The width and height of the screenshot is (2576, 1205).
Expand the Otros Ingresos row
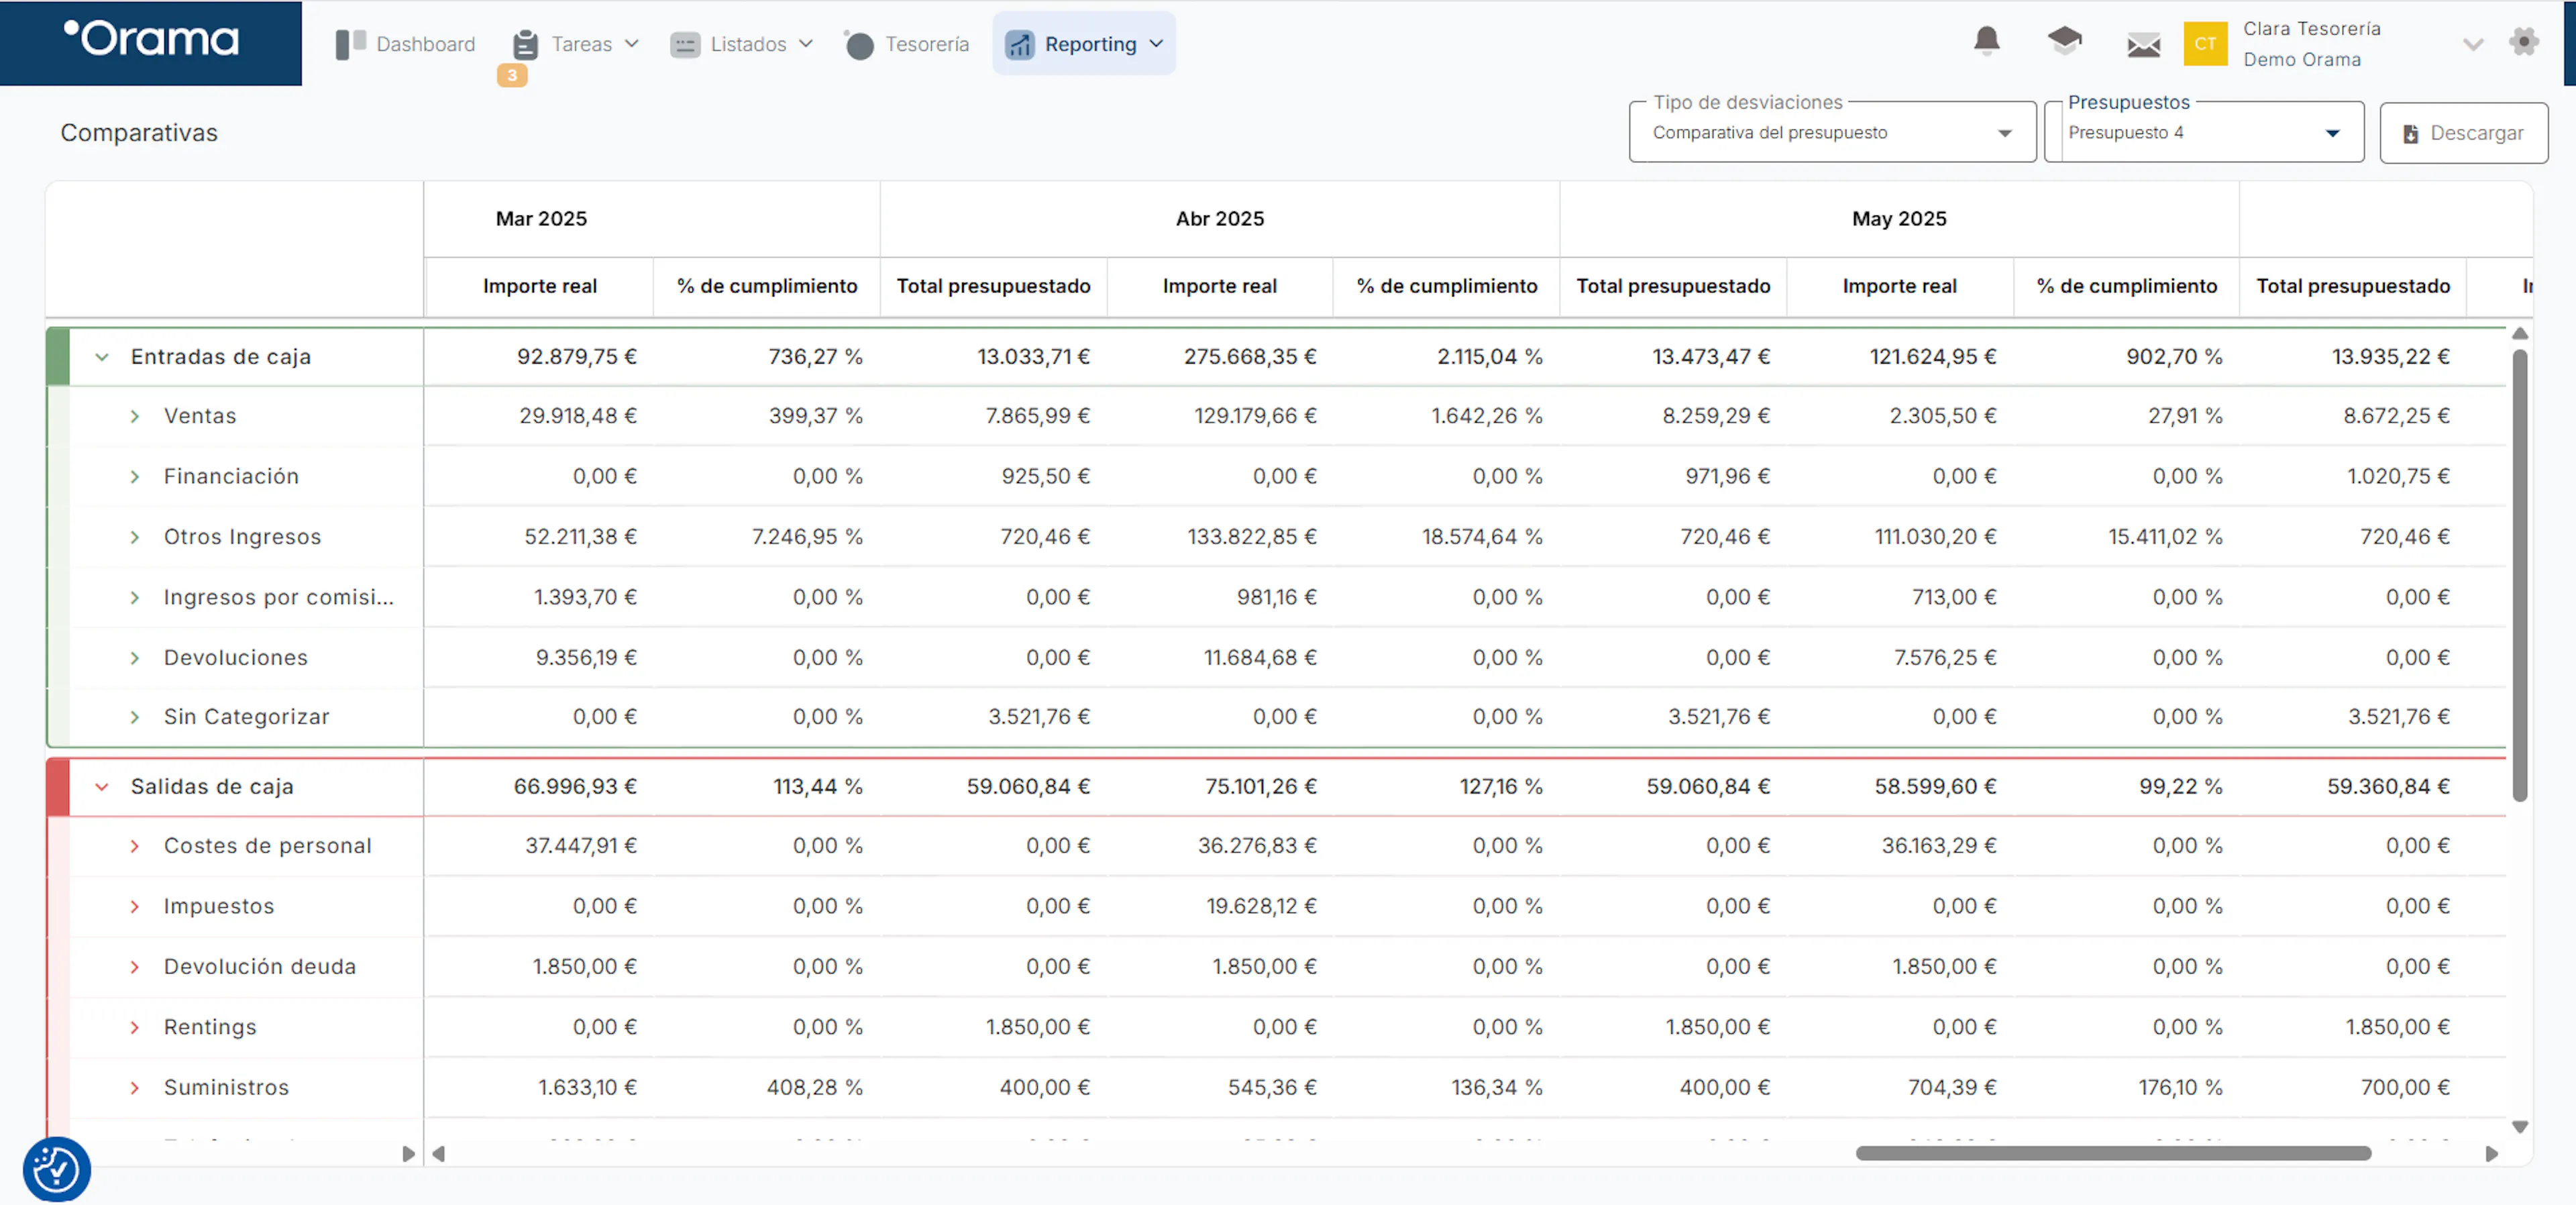(x=135, y=537)
